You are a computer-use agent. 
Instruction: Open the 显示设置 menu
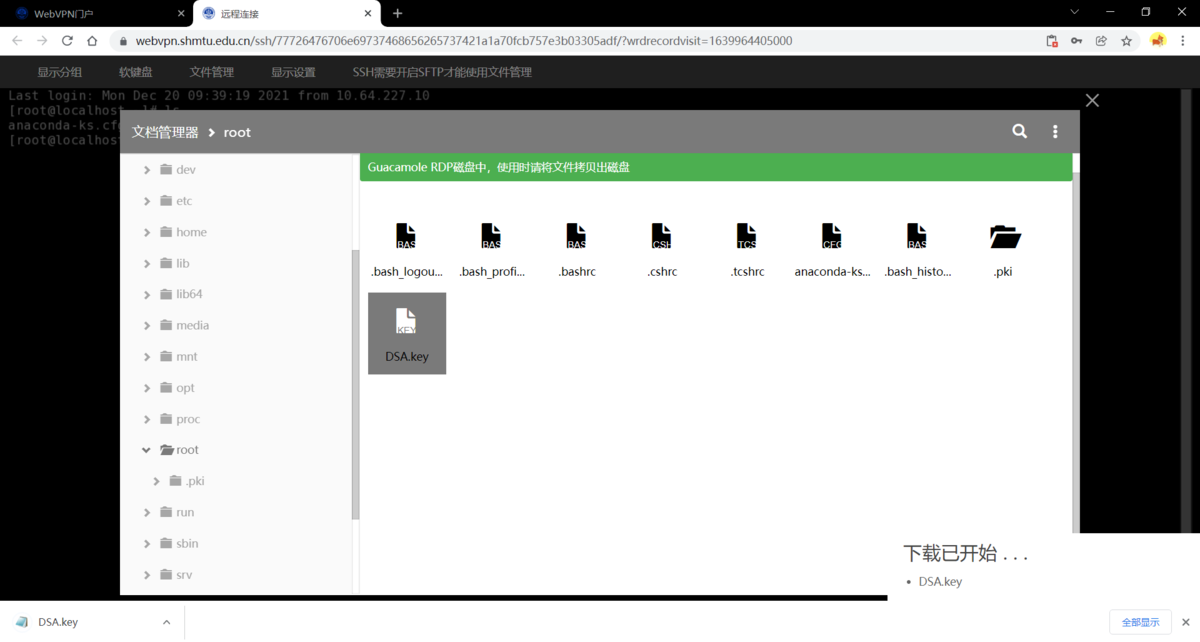[x=293, y=72]
